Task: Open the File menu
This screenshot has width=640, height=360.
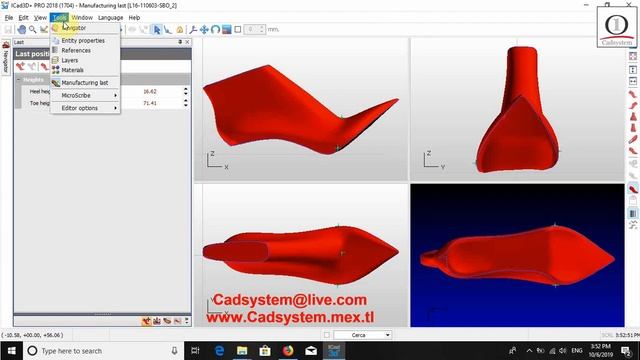Action: tap(9, 18)
